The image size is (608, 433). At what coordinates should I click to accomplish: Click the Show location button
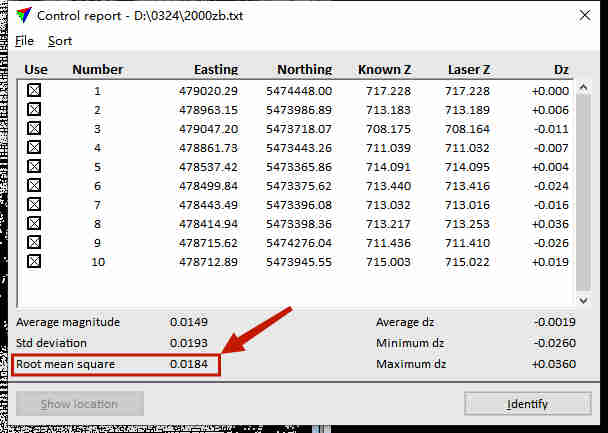click(x=80, y=404)
